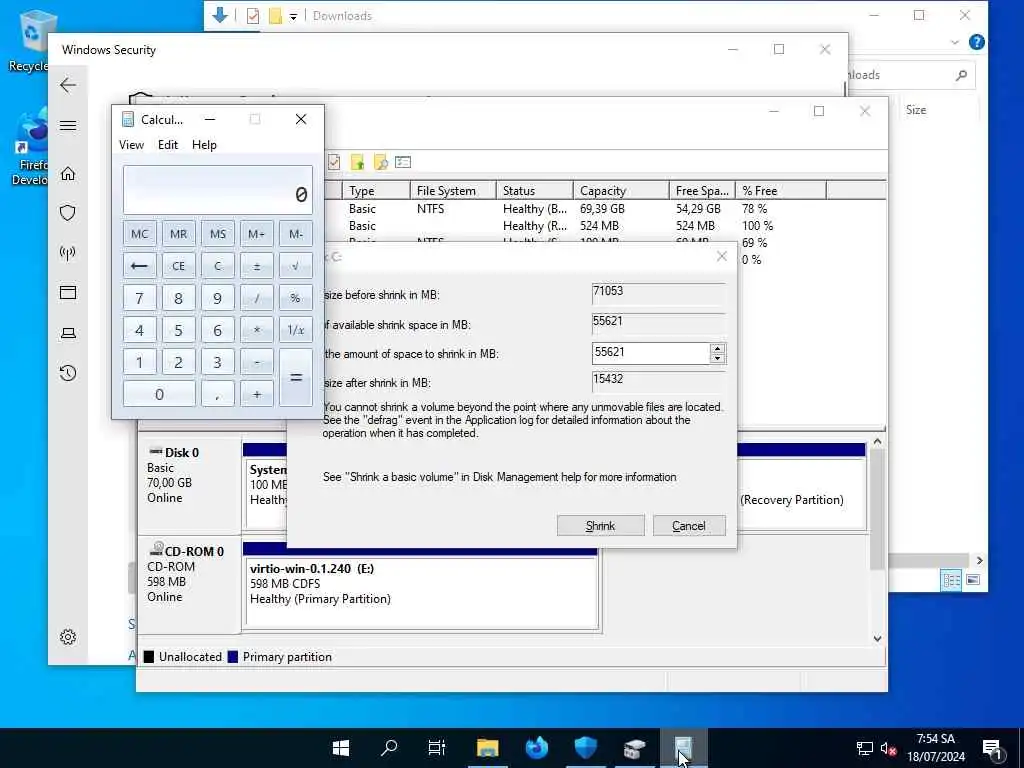Close the shrink dialog with X
The image size is (1024, 768).
tap(722, 256)
